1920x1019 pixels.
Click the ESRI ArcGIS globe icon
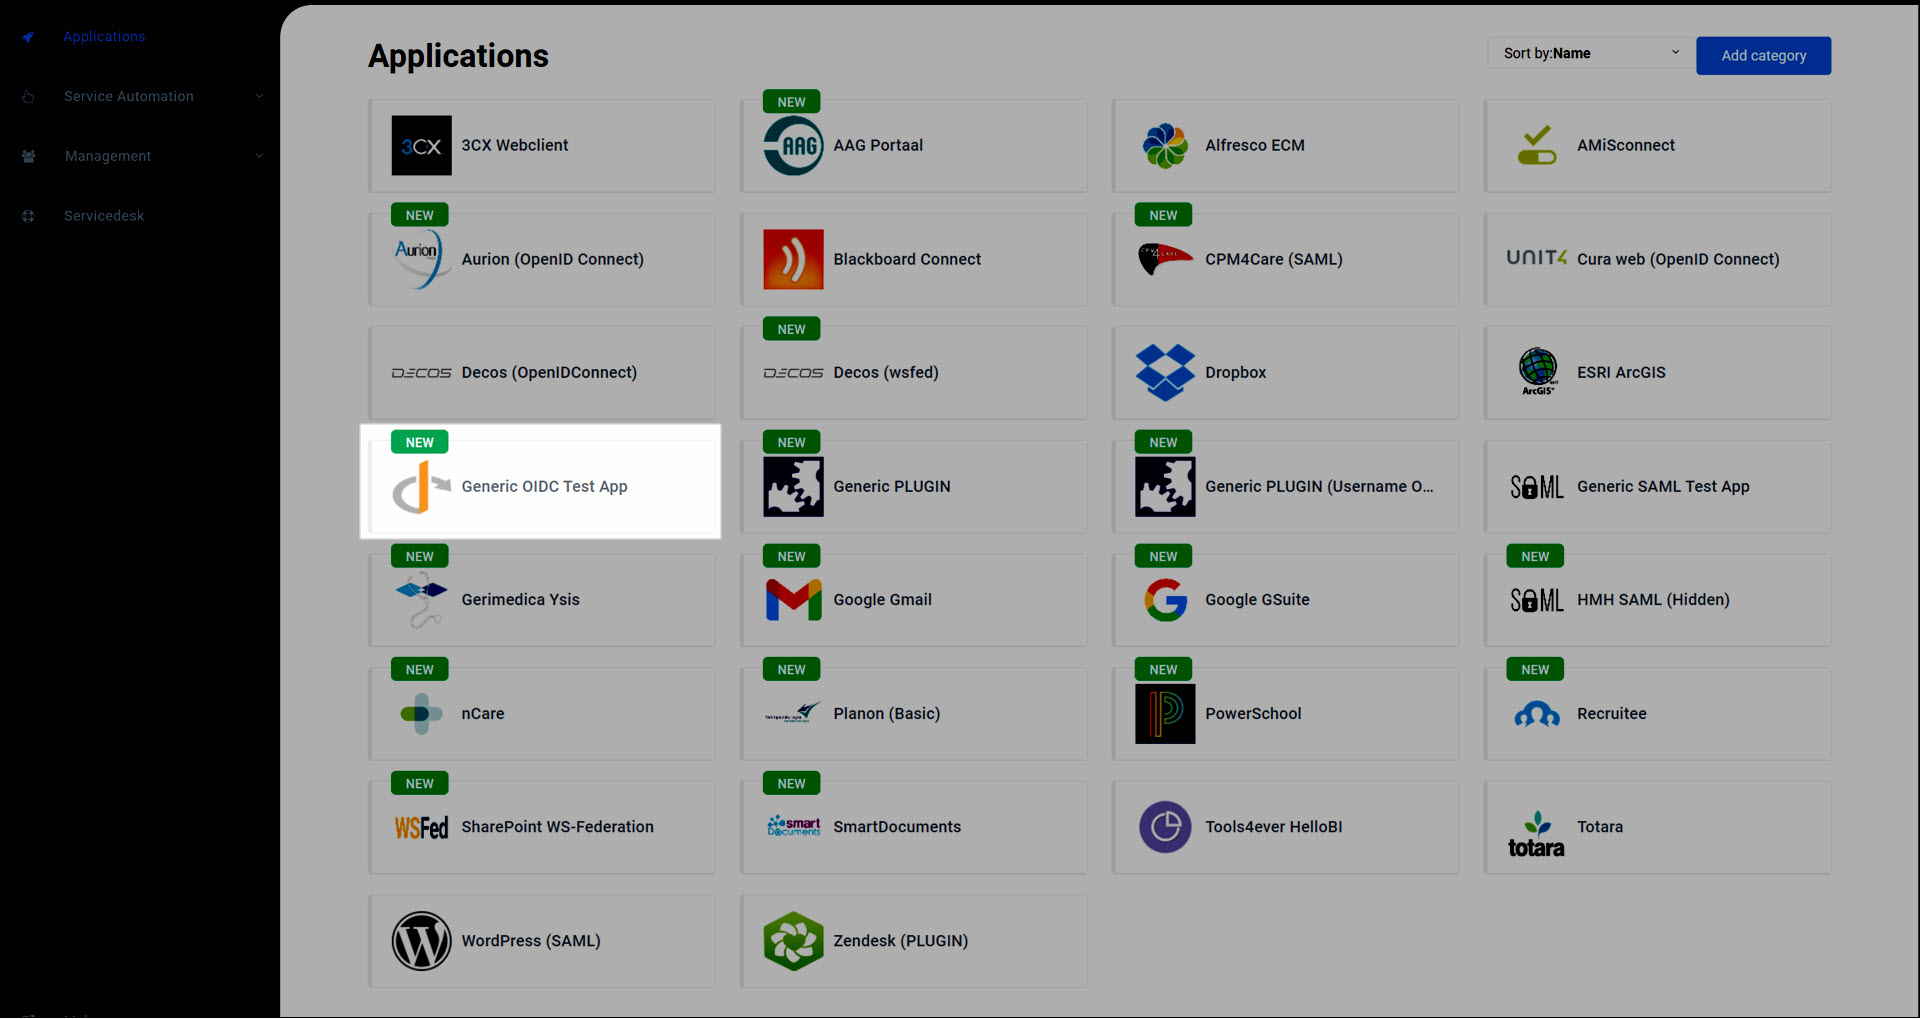[1537, 372]
